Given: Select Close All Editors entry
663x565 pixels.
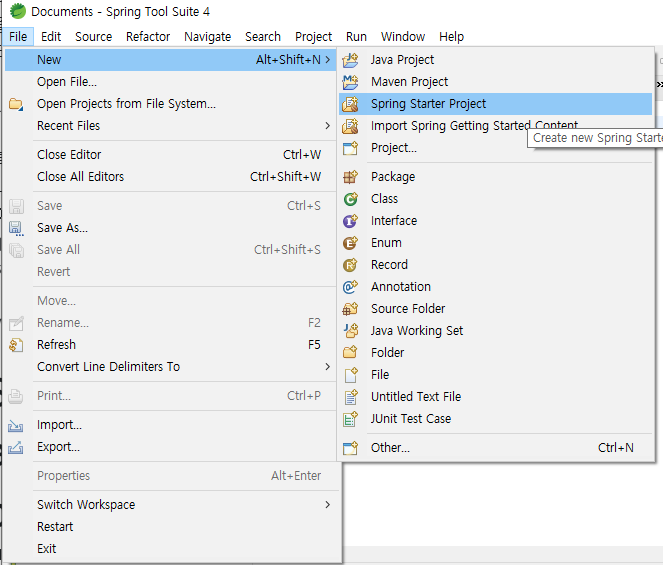Looking at the screenshot, I should click(171, 177).
